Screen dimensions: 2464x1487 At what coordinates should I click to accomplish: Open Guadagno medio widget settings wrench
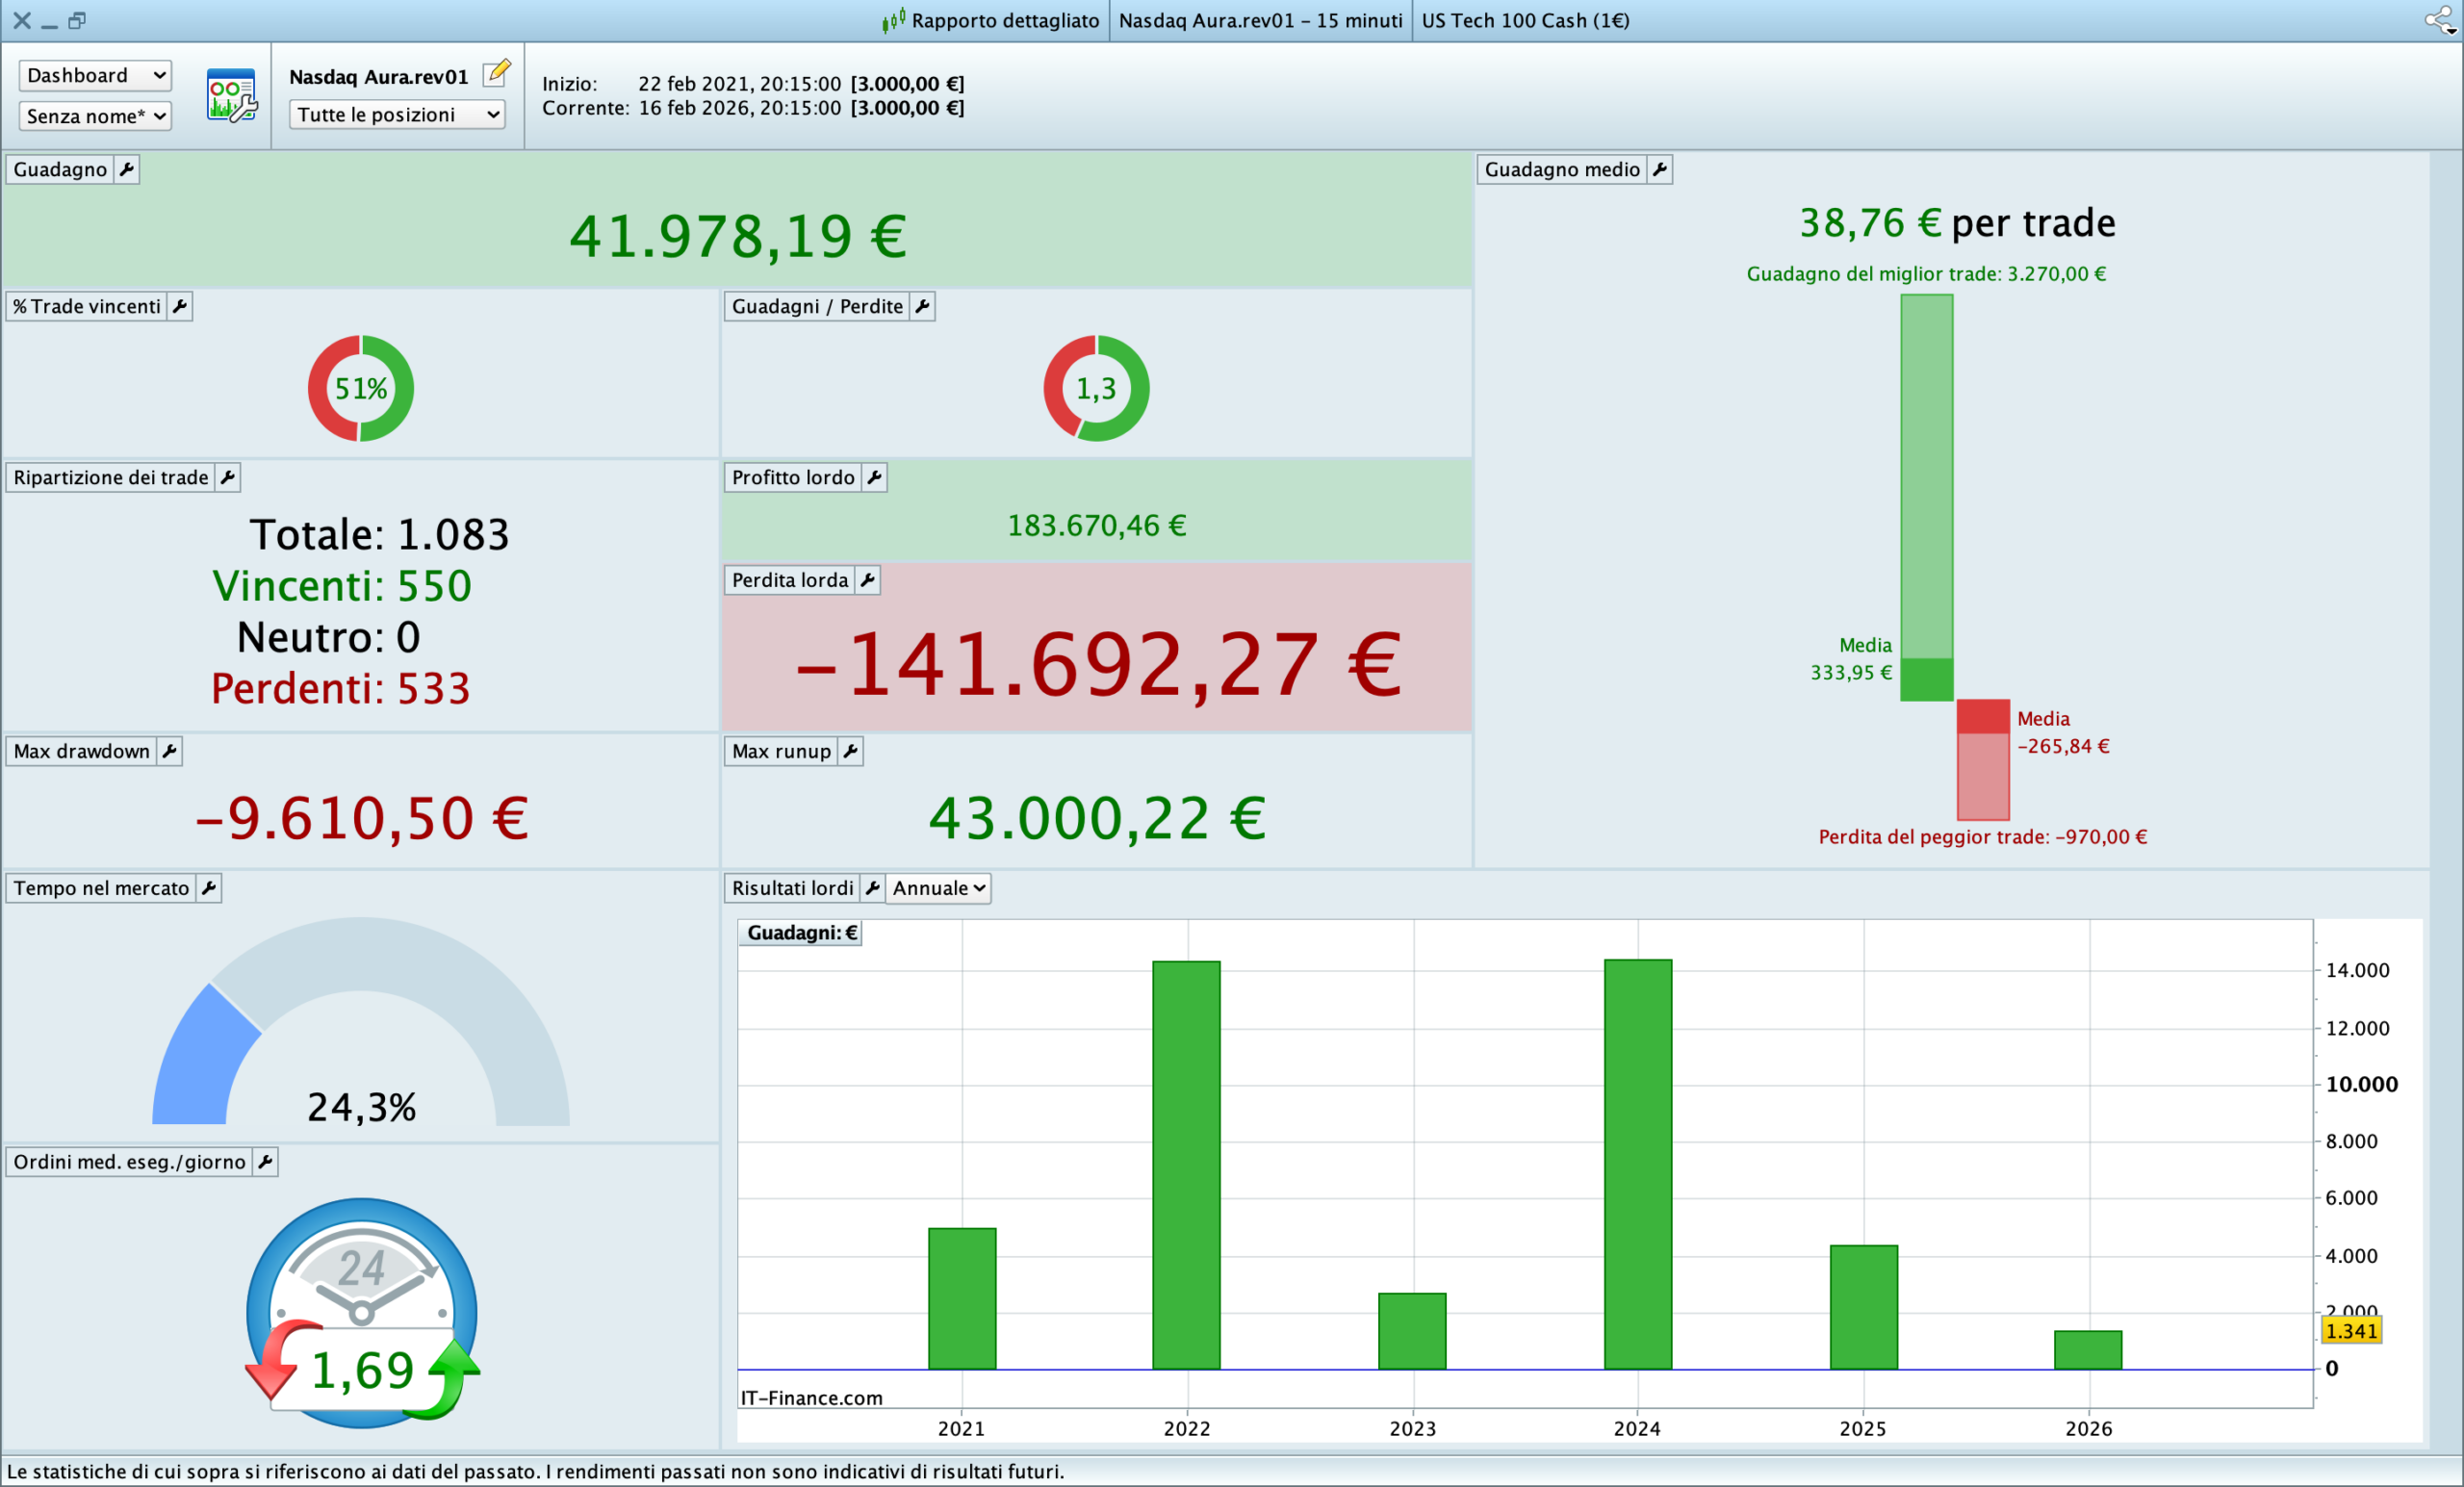(1659, 169)
